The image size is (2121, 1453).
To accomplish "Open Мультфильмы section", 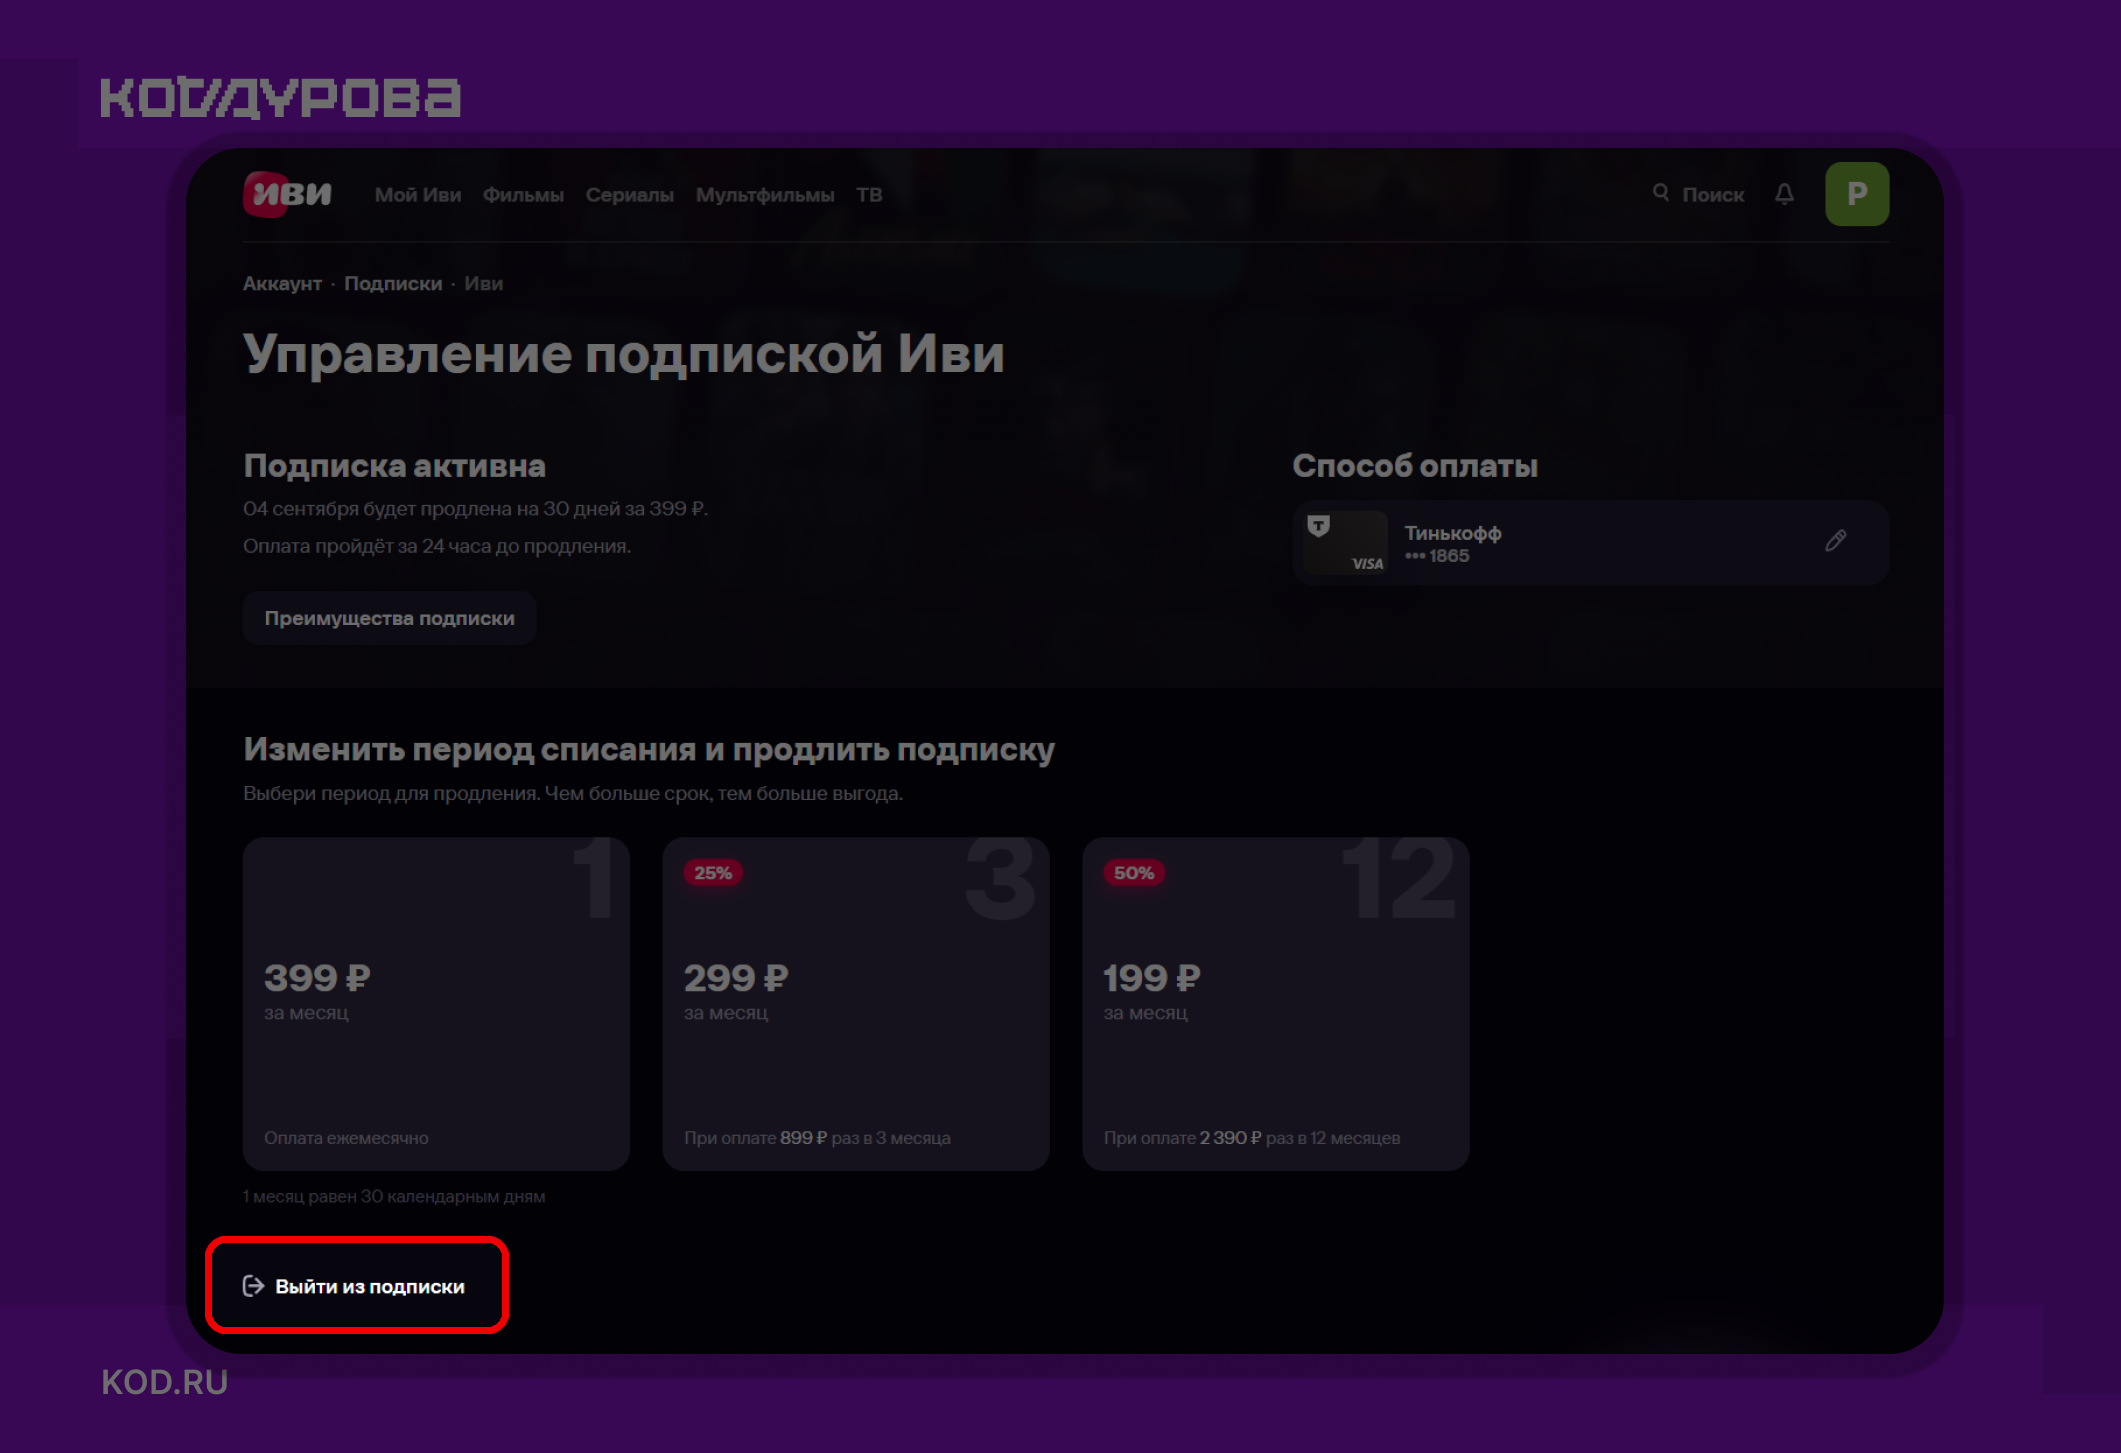I will pyautogui.click(x=765, y=195).
